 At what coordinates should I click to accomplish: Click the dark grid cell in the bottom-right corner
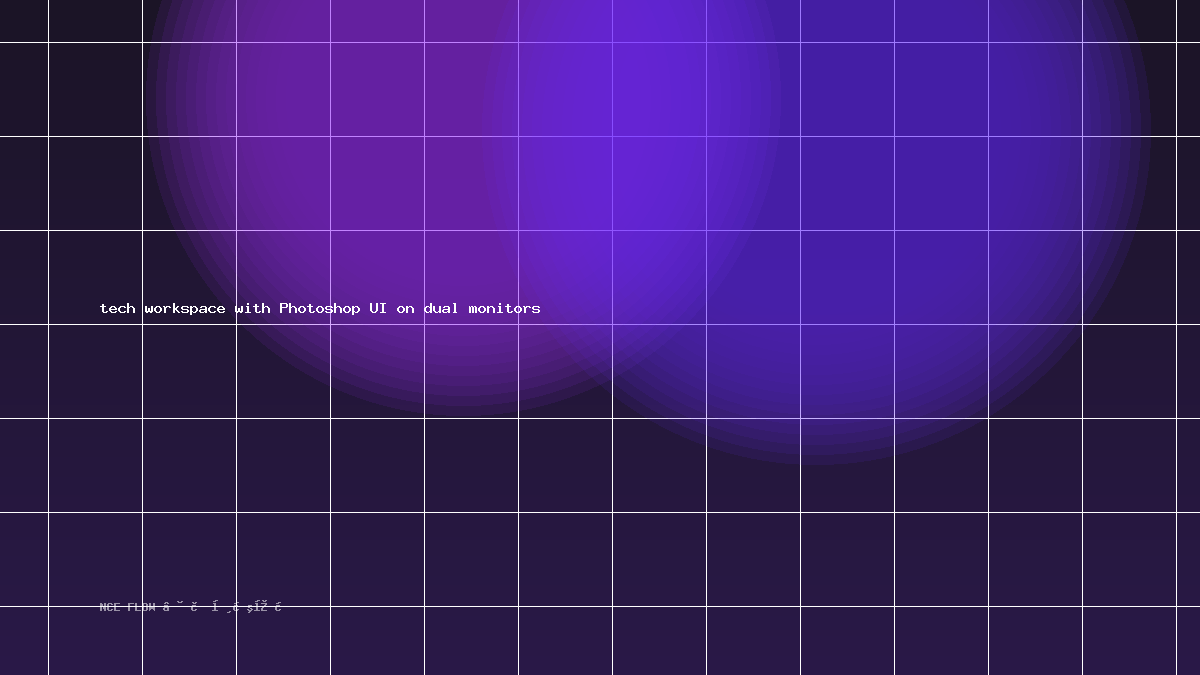[x=1188, y=641]
